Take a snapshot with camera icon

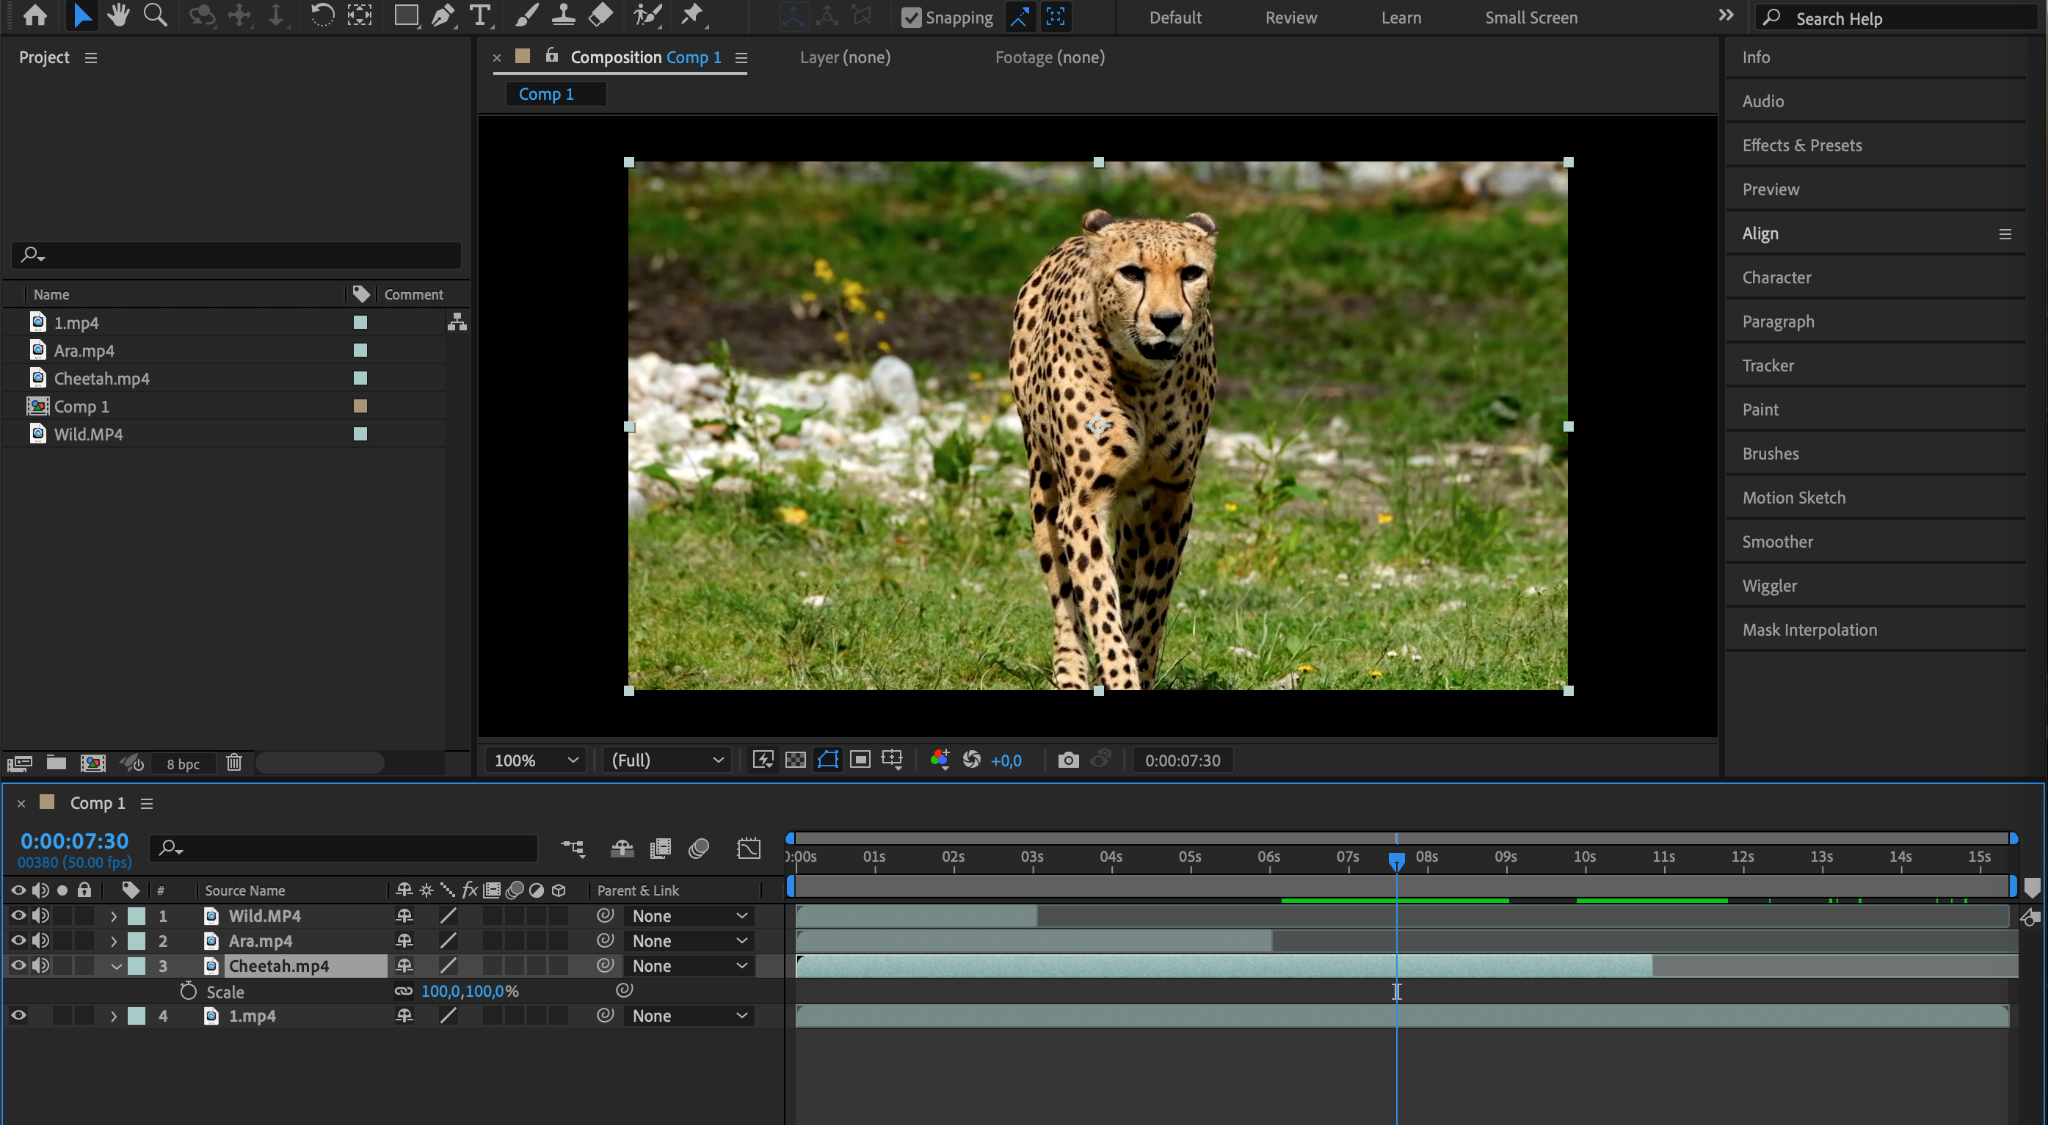coord(1068,760)
